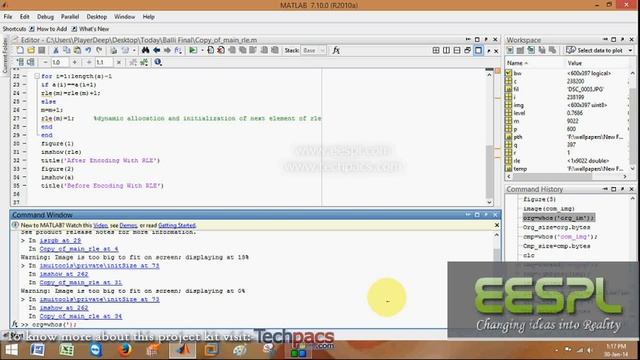640x360 pixels.
Task: Click the fx function browser icon
Action: [x=336, y=50]
